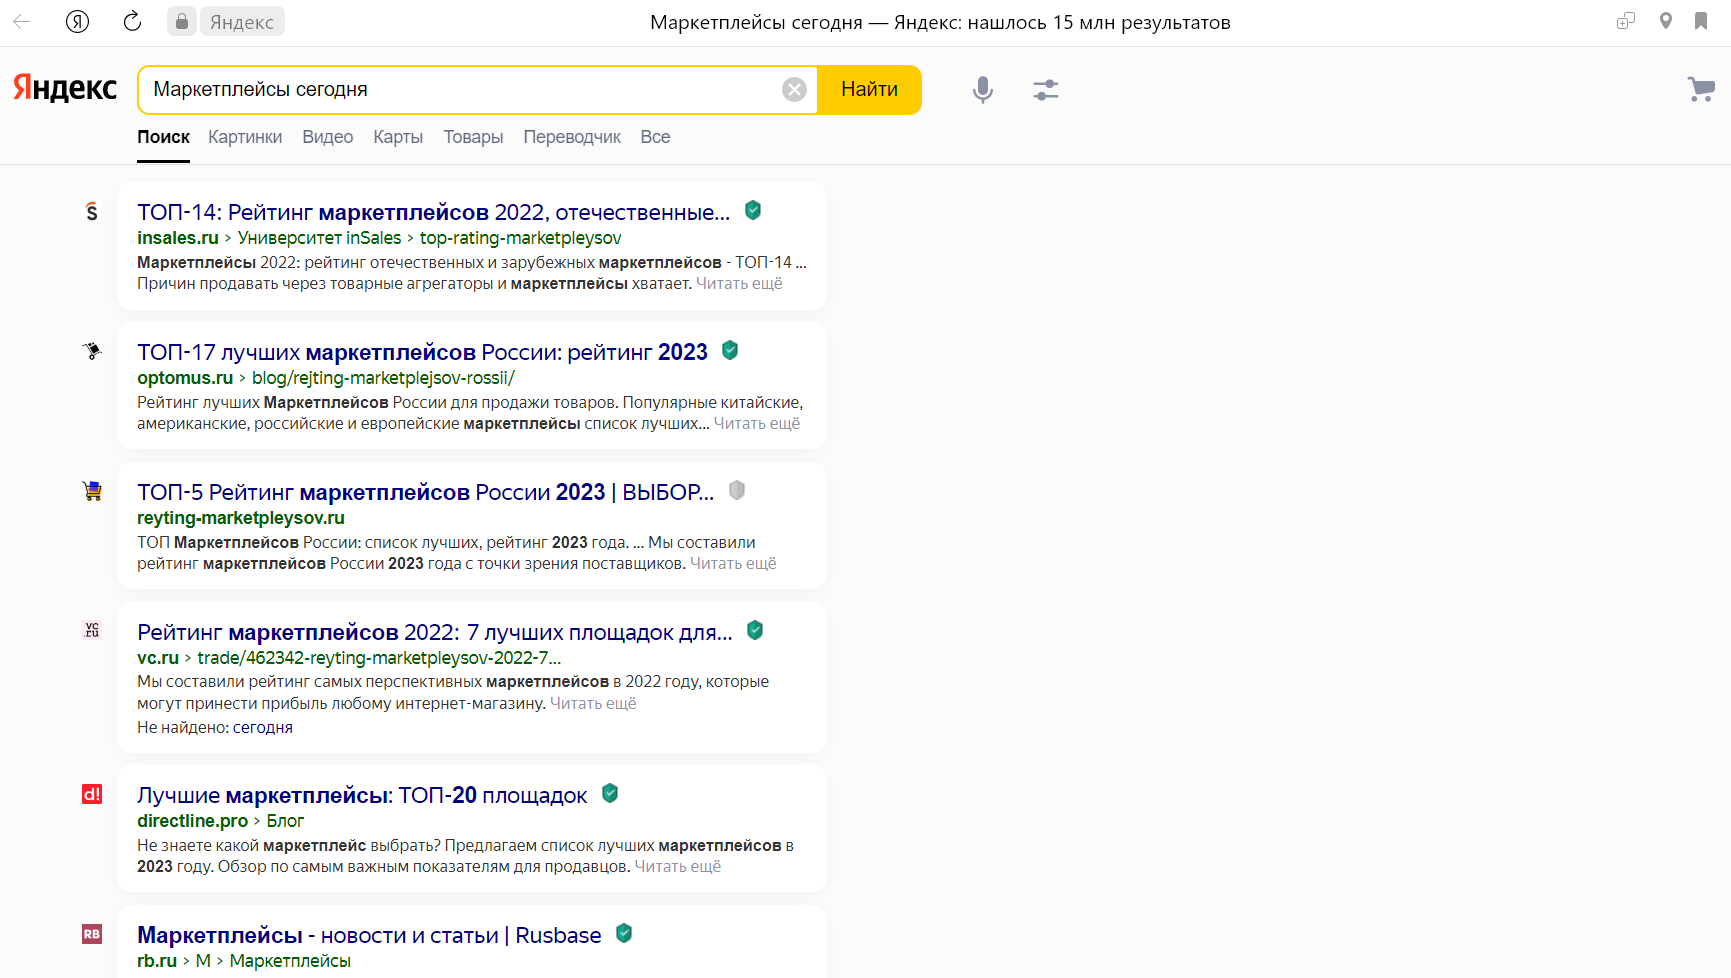Open the Университет inSales breadcrumb
This screenshot has width=1731, height=978.
[319, 238]
